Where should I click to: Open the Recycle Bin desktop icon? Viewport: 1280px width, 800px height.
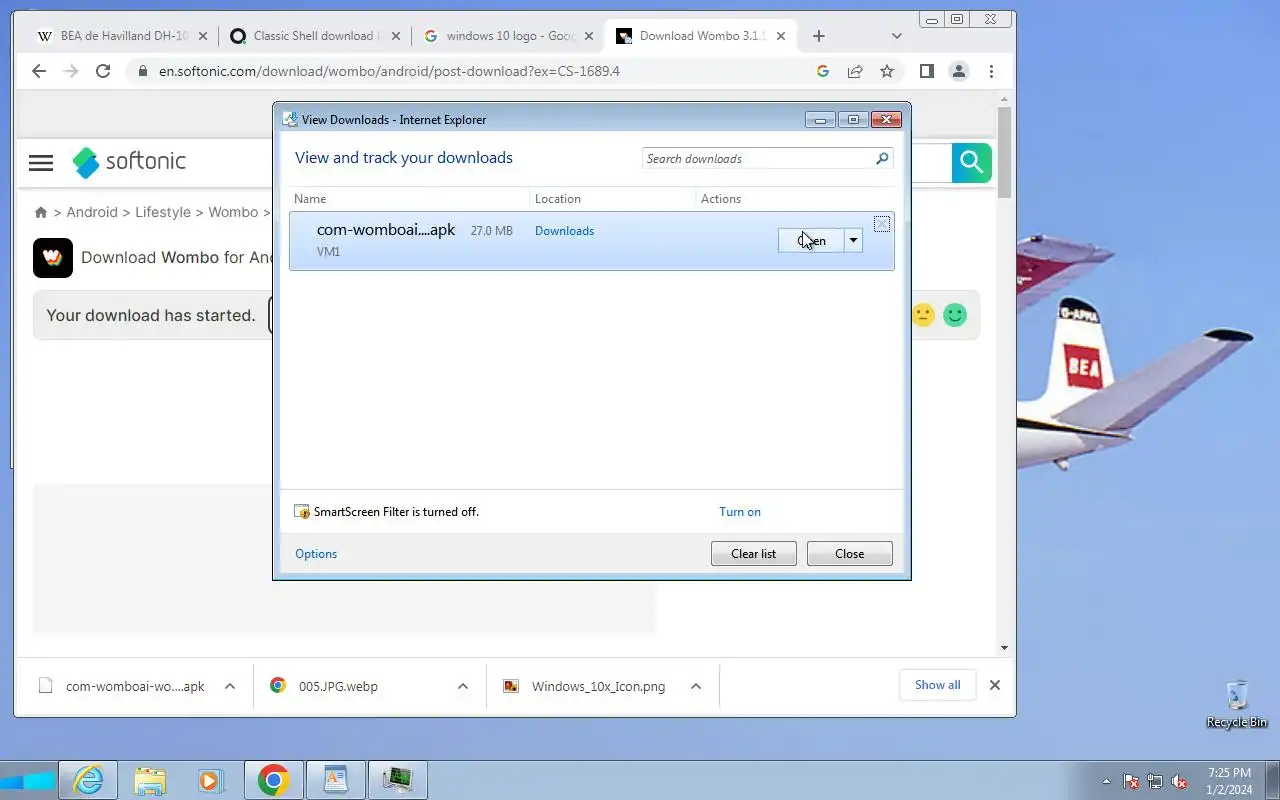(x=1237, y=704)
